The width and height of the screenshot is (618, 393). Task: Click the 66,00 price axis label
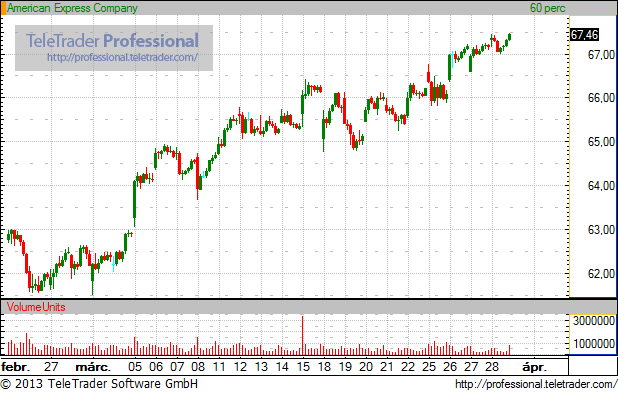coord(601,98)
